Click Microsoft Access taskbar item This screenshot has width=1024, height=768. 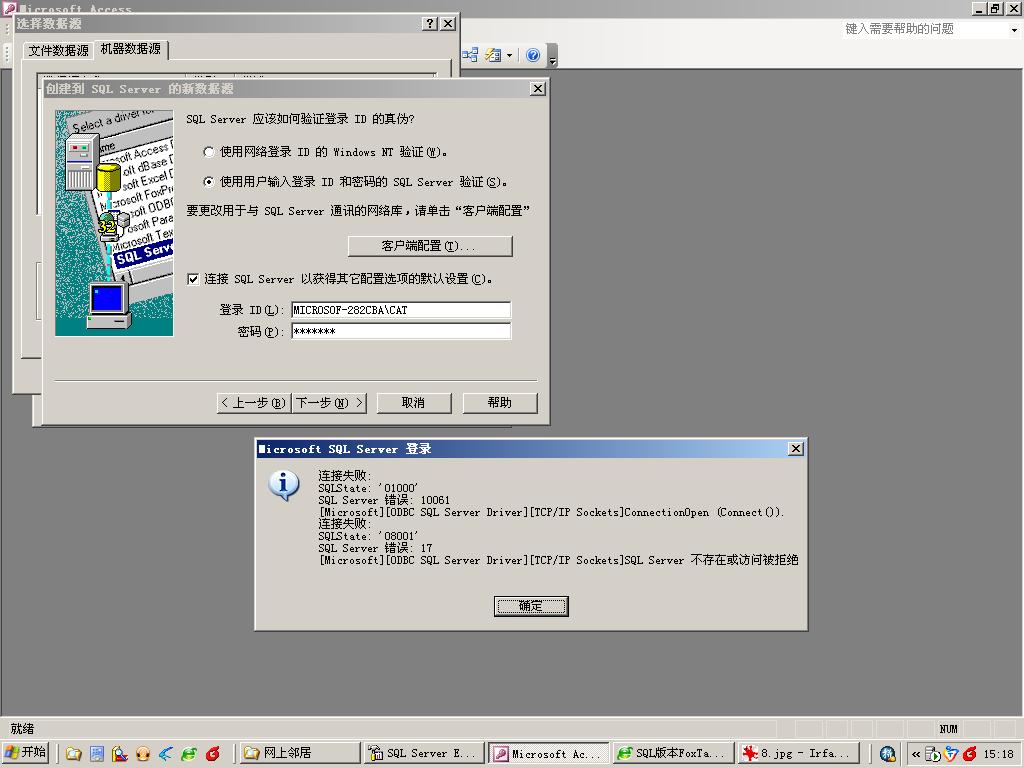(x=549, y=753)
